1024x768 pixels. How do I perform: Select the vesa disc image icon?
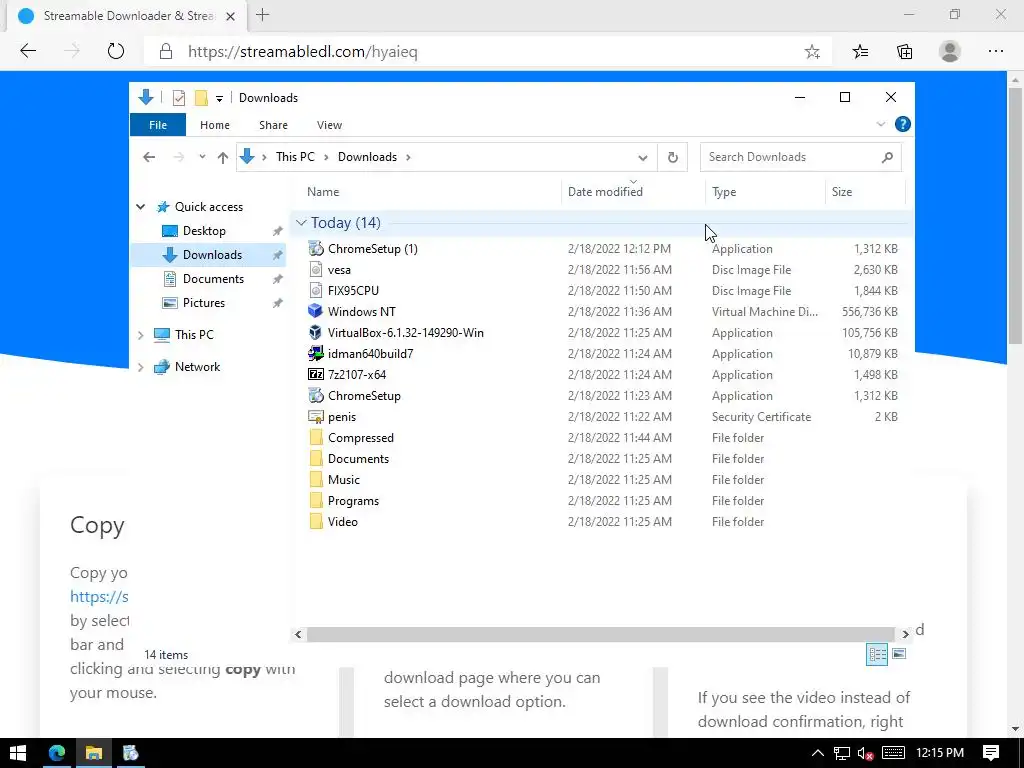click(316, 270)
